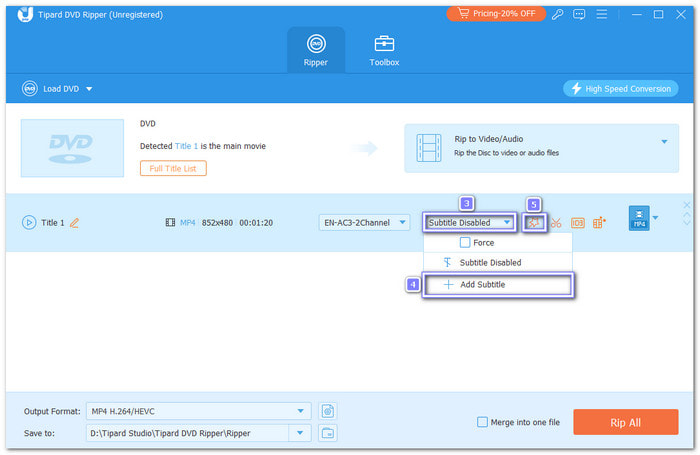
Task: Select Add Subtitle from the menu
Action: pos(497,285)
